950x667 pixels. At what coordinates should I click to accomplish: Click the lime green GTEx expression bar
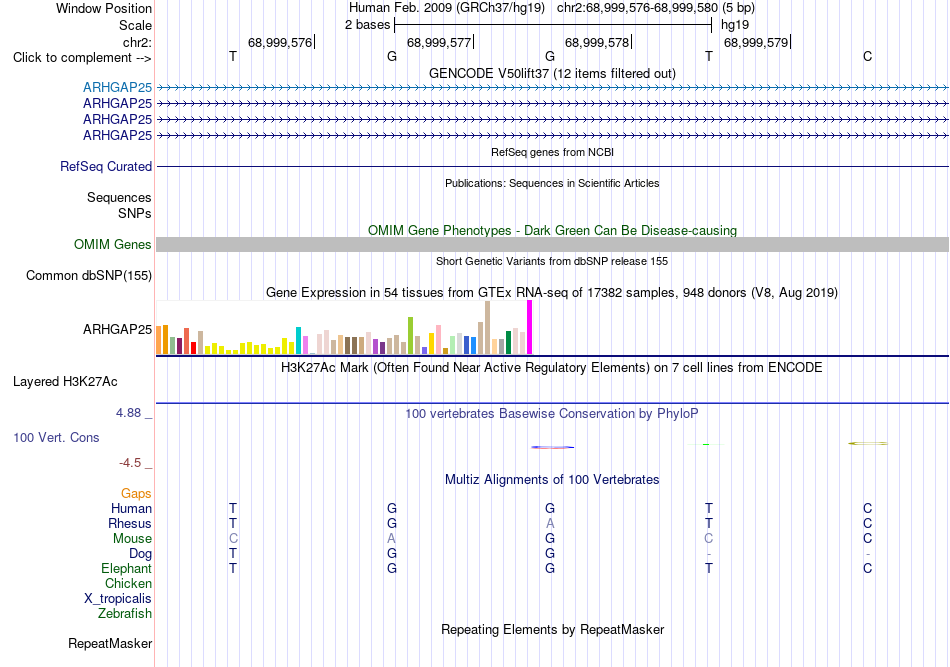click(x=410, y=335)
